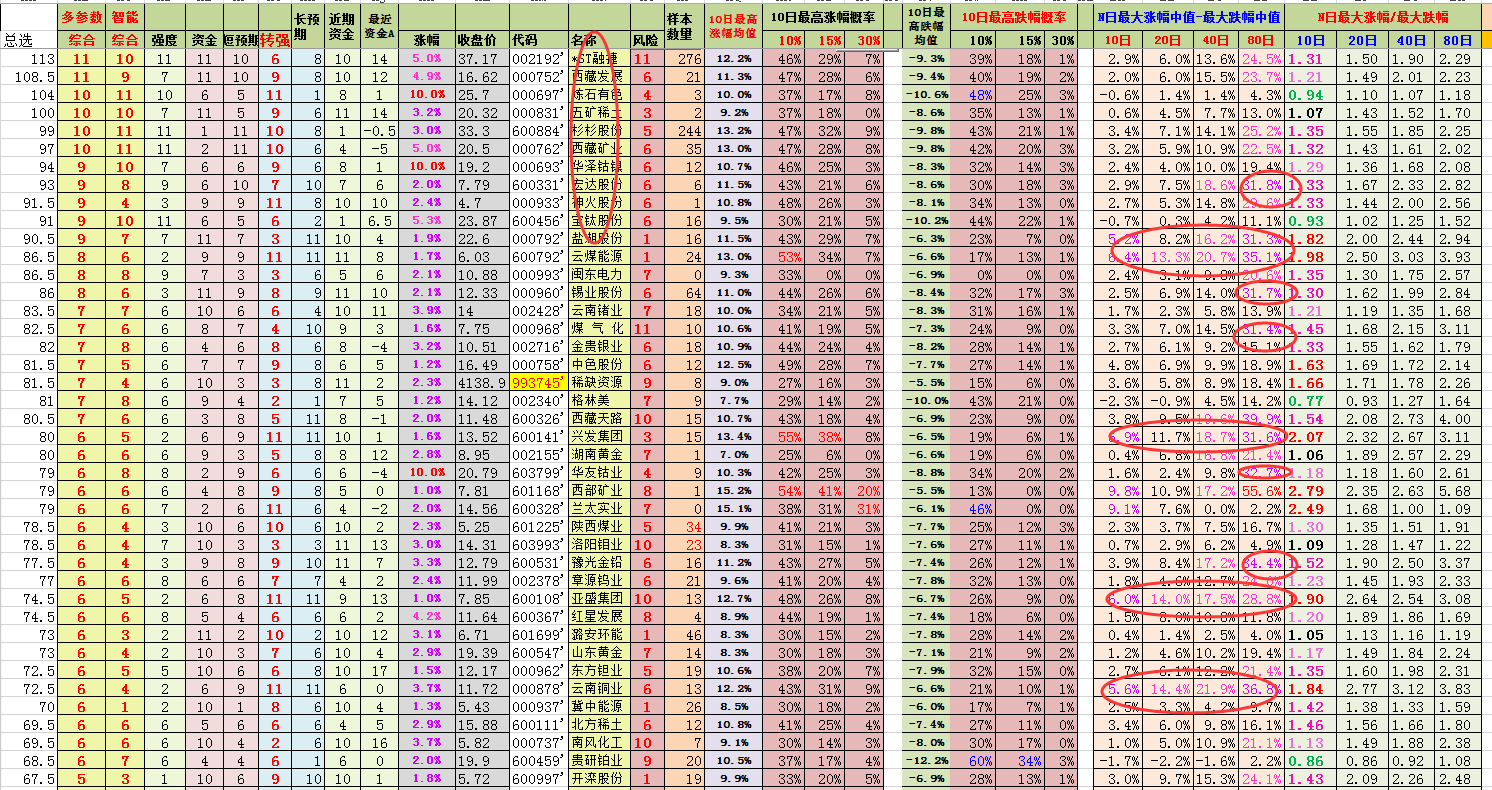The height and width of the screenshot is (790, 1492).
Task: Select the stock name 亚盛集团
Action: pyautogui.click(x=598, y=599)
